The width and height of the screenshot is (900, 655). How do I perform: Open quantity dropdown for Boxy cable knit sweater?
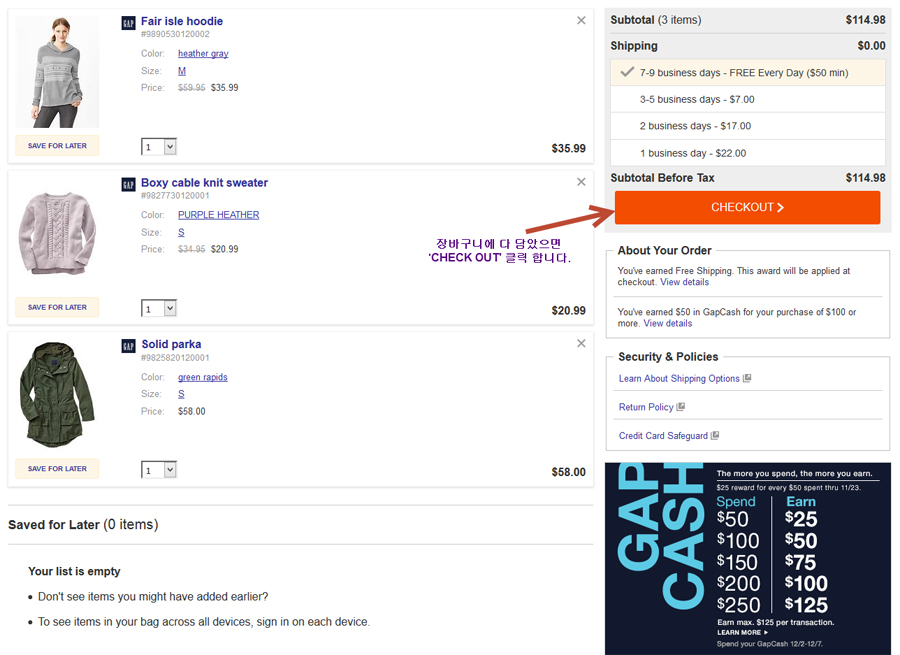pyautogui.click(x=159, y=309)
